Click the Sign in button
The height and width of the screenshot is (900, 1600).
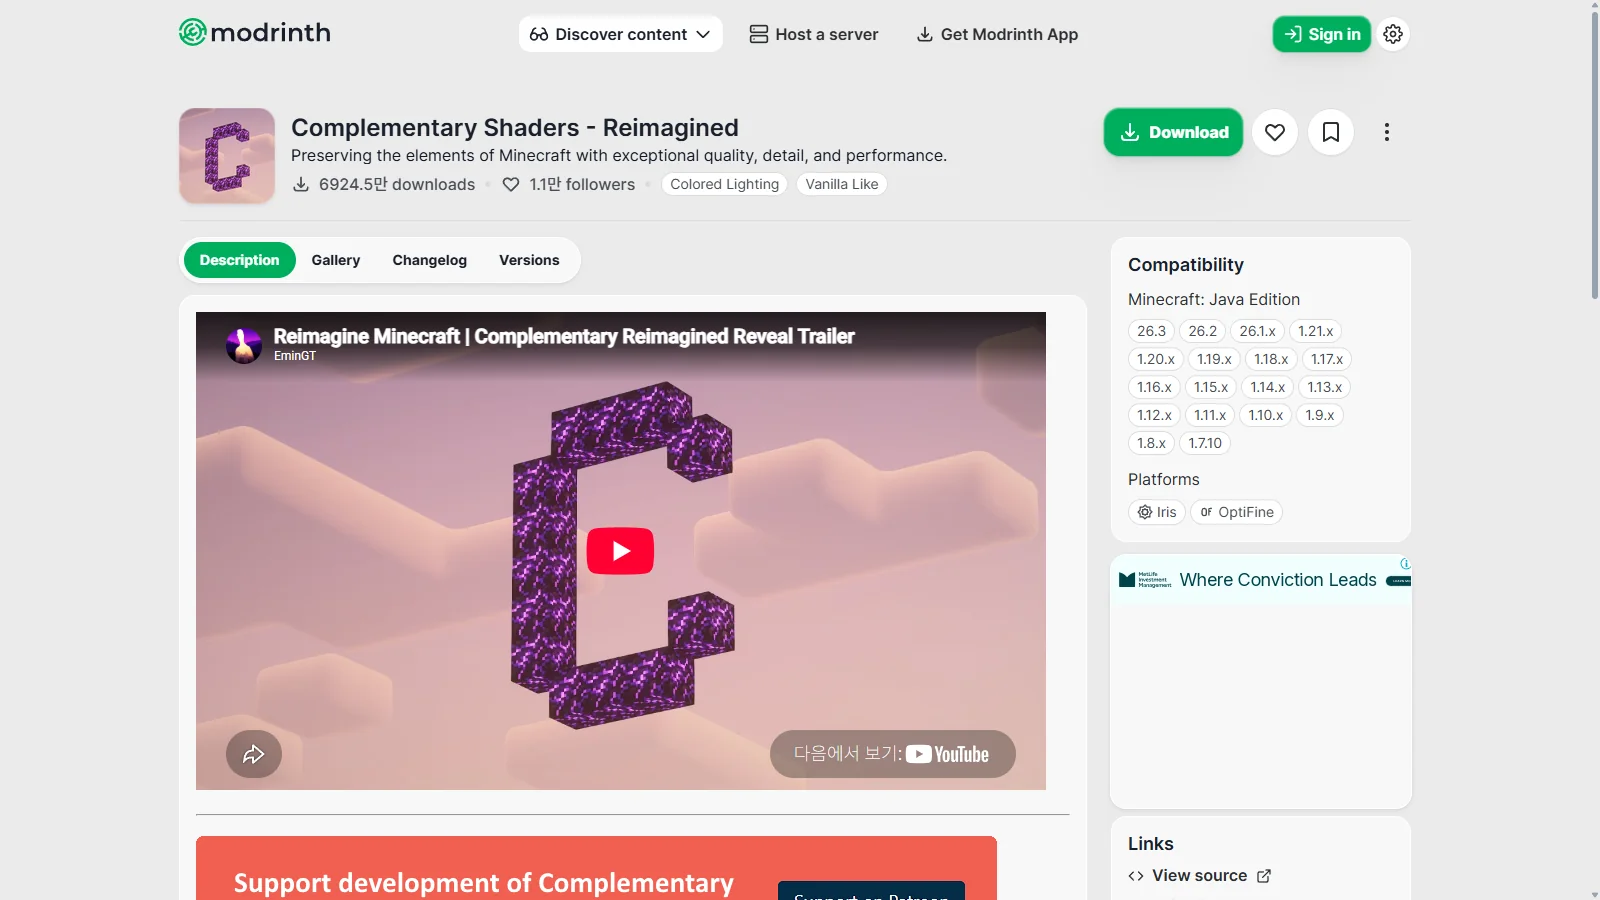coord(1322,34)
